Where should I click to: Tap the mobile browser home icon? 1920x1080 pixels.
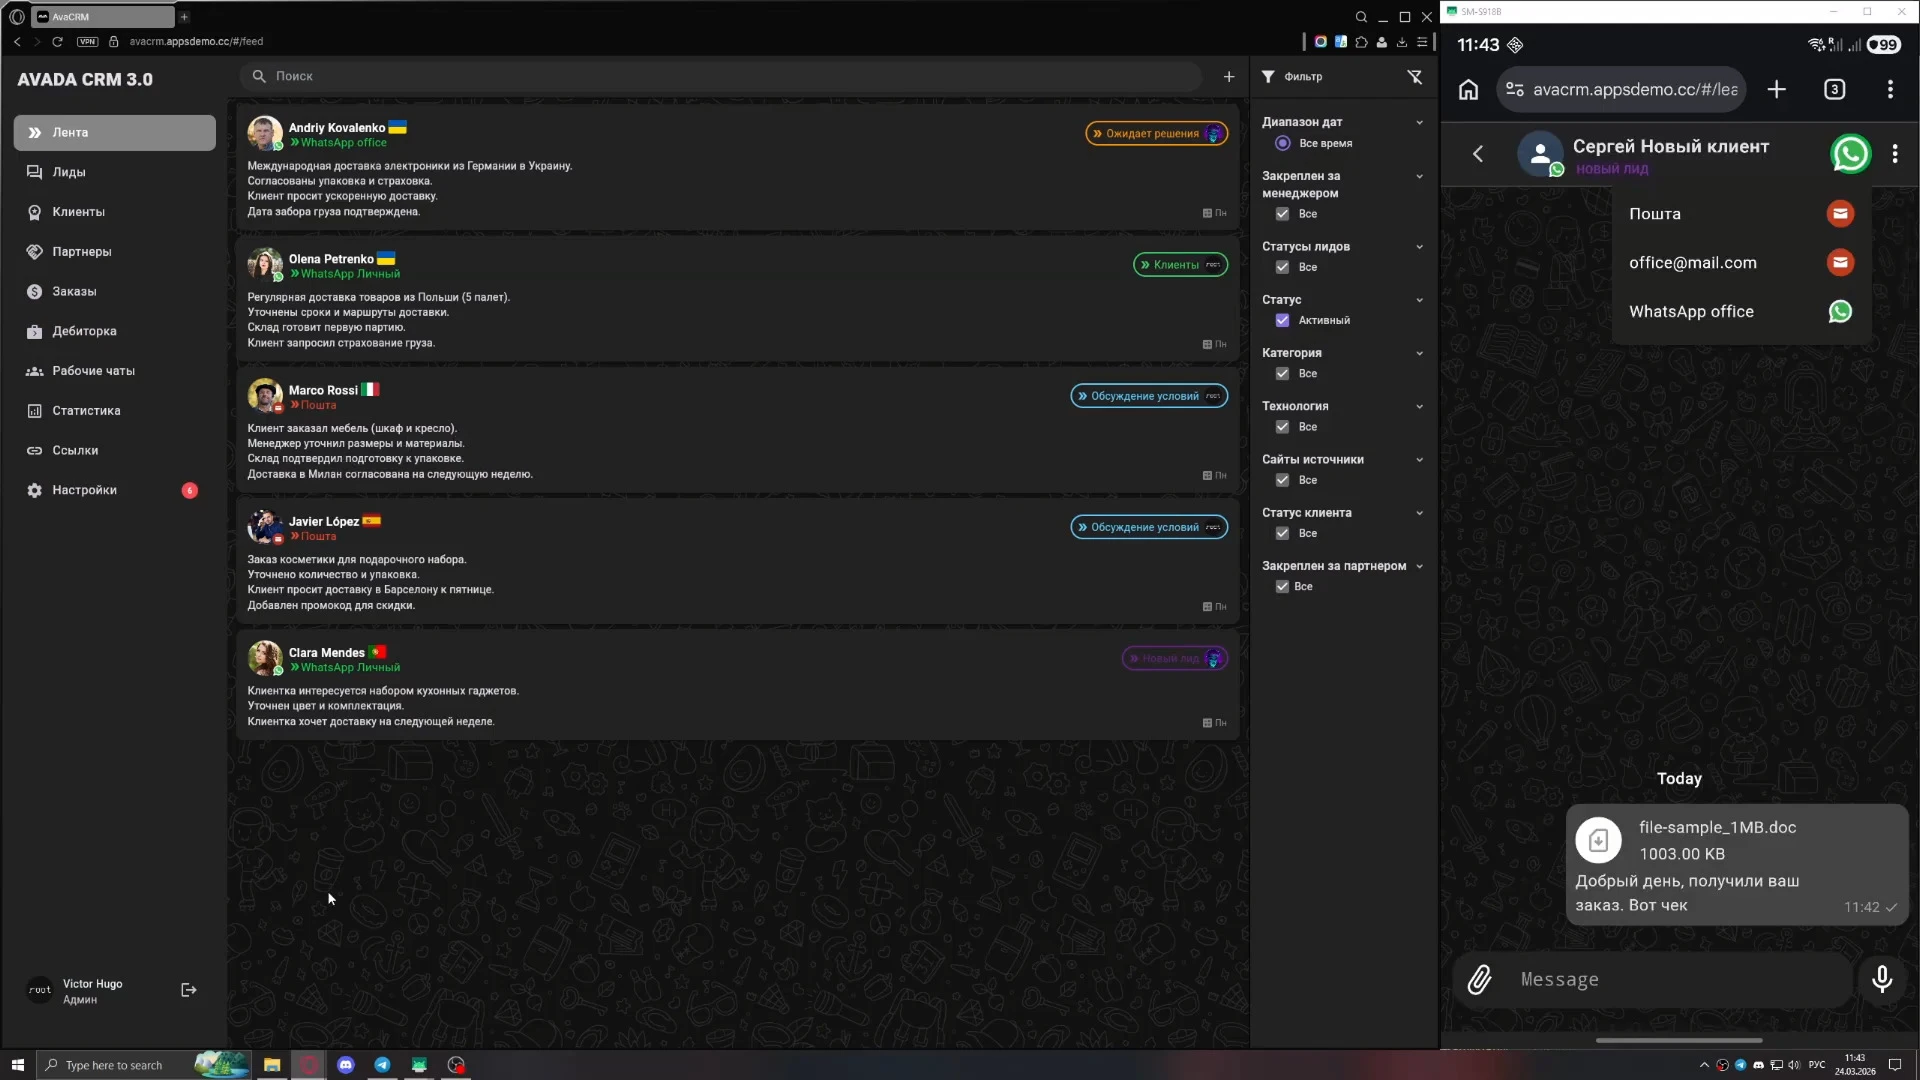[1468, 90]
